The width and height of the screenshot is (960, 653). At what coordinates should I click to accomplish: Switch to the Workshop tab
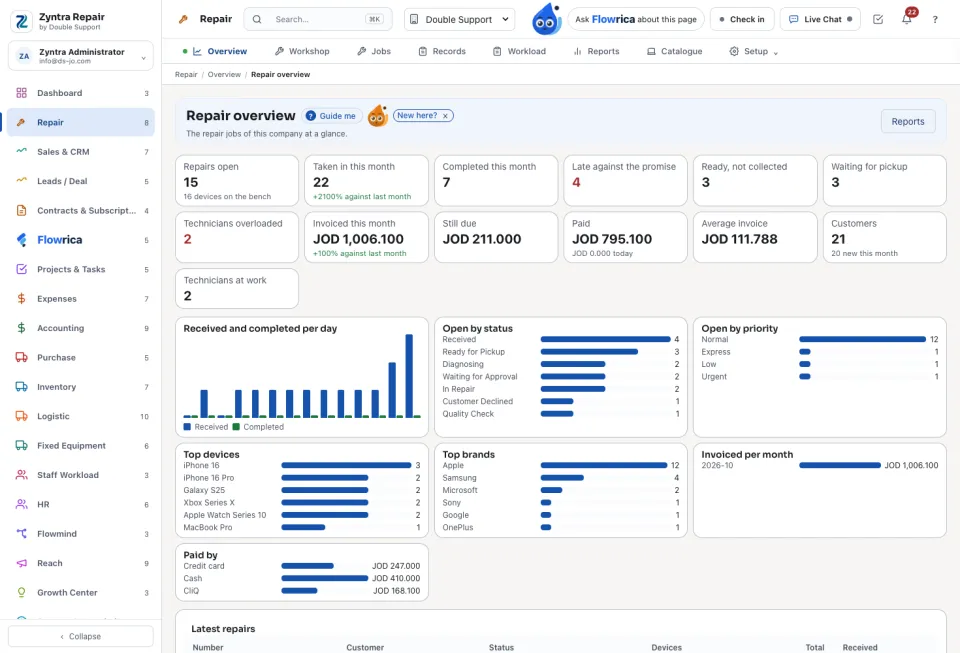tap(302, 51)
